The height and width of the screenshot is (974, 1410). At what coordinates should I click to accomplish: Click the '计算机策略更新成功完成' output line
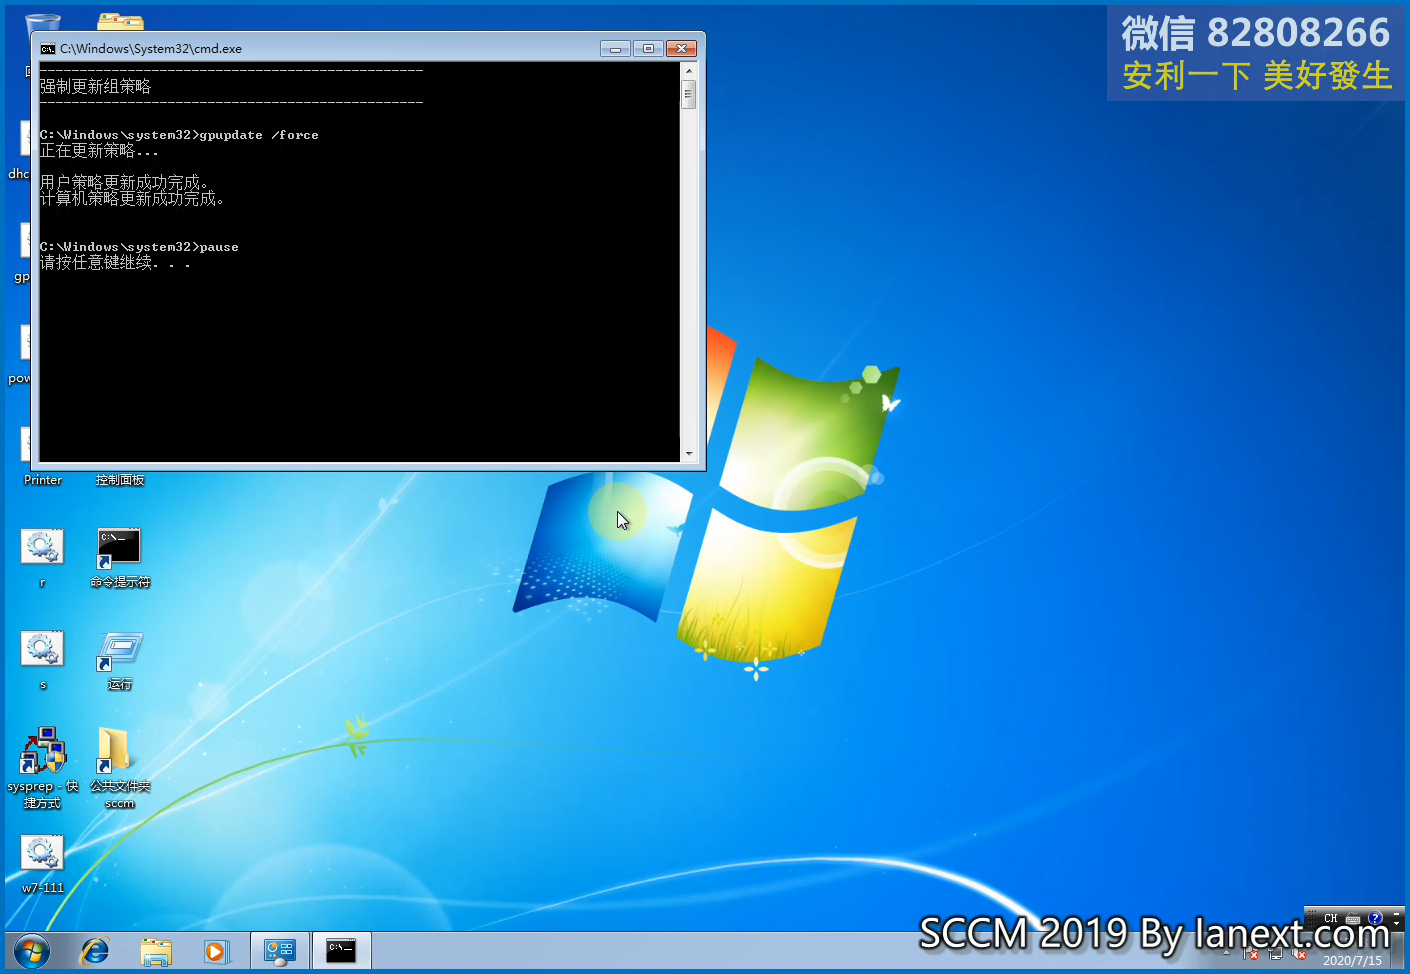point(132,199)
